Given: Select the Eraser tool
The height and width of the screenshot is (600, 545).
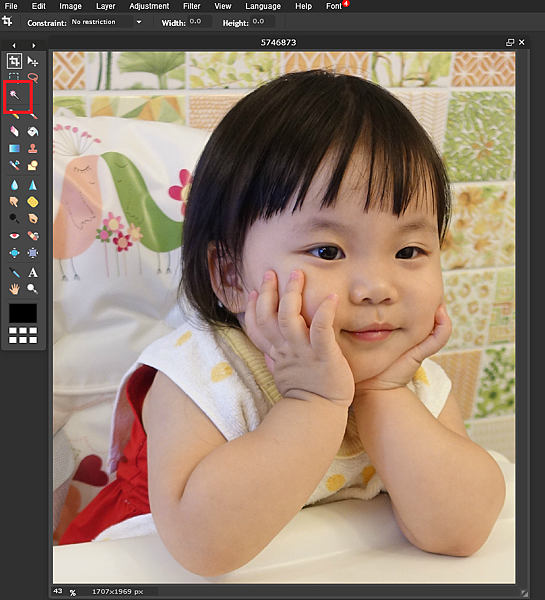Looking at the screenshot, I should (15, 132).
